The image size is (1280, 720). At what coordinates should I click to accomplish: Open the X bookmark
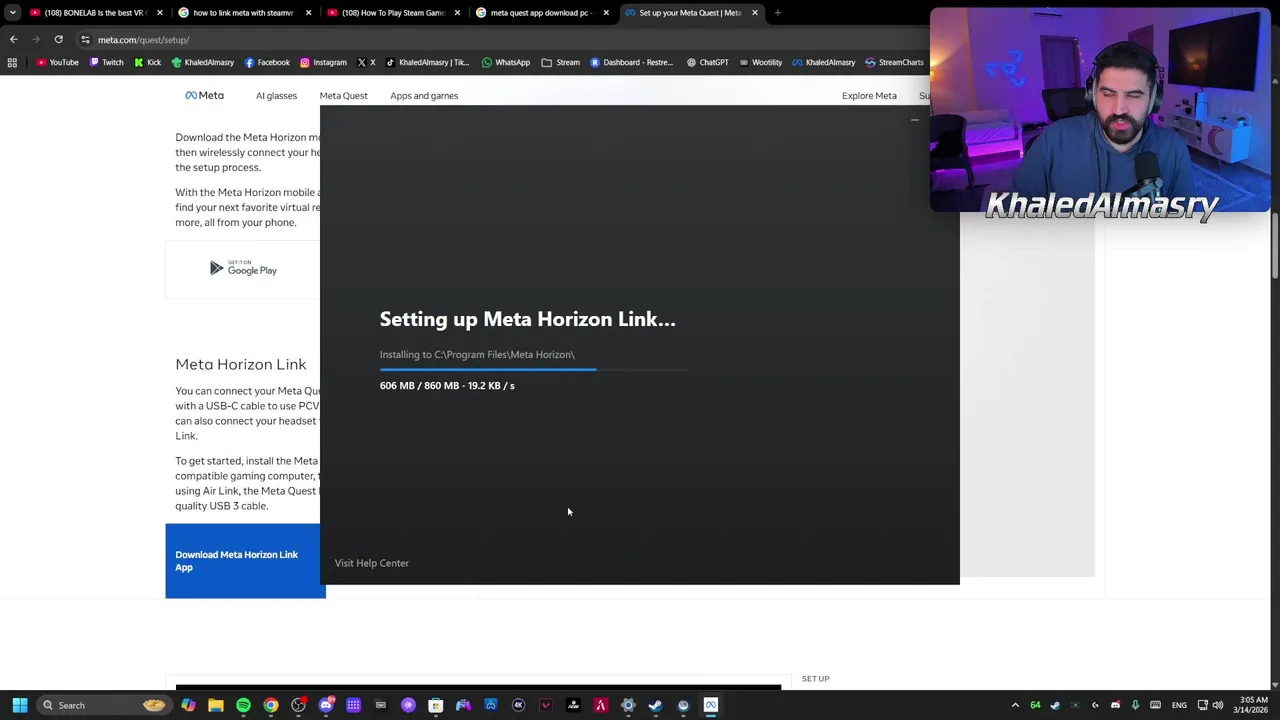pyautogui.click(x=366, y=62)
